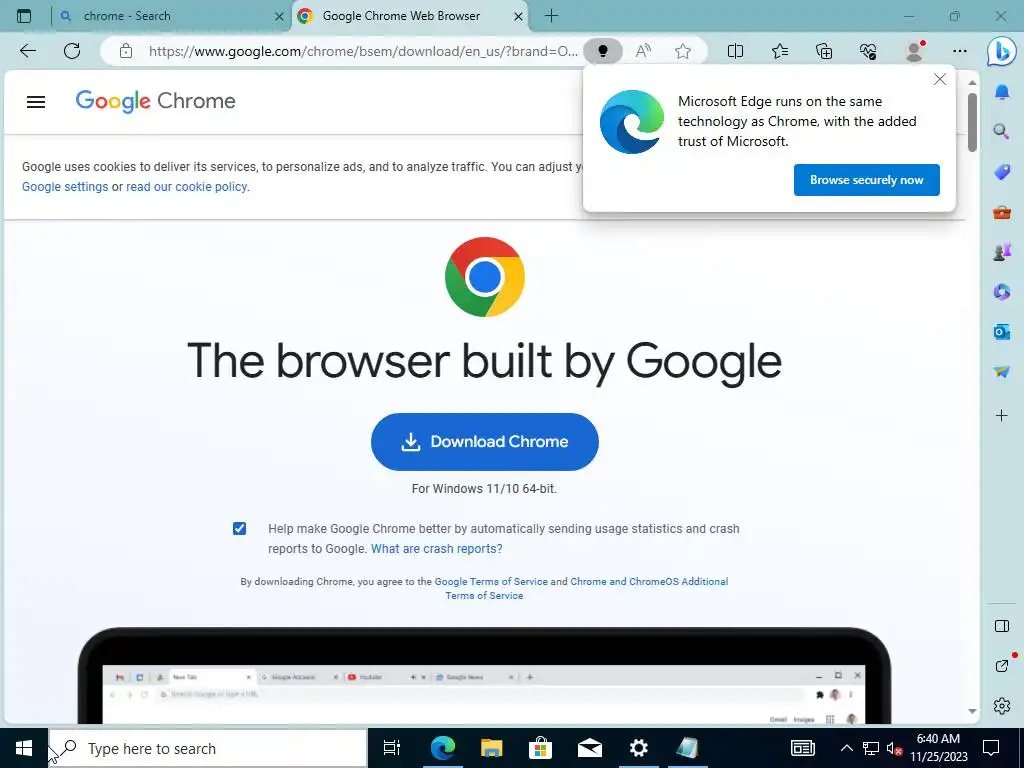Viewport: 1024px width, 768px height.
Task: Open Microsoft Store from taskbar
Action: click(x=541, y=748)
